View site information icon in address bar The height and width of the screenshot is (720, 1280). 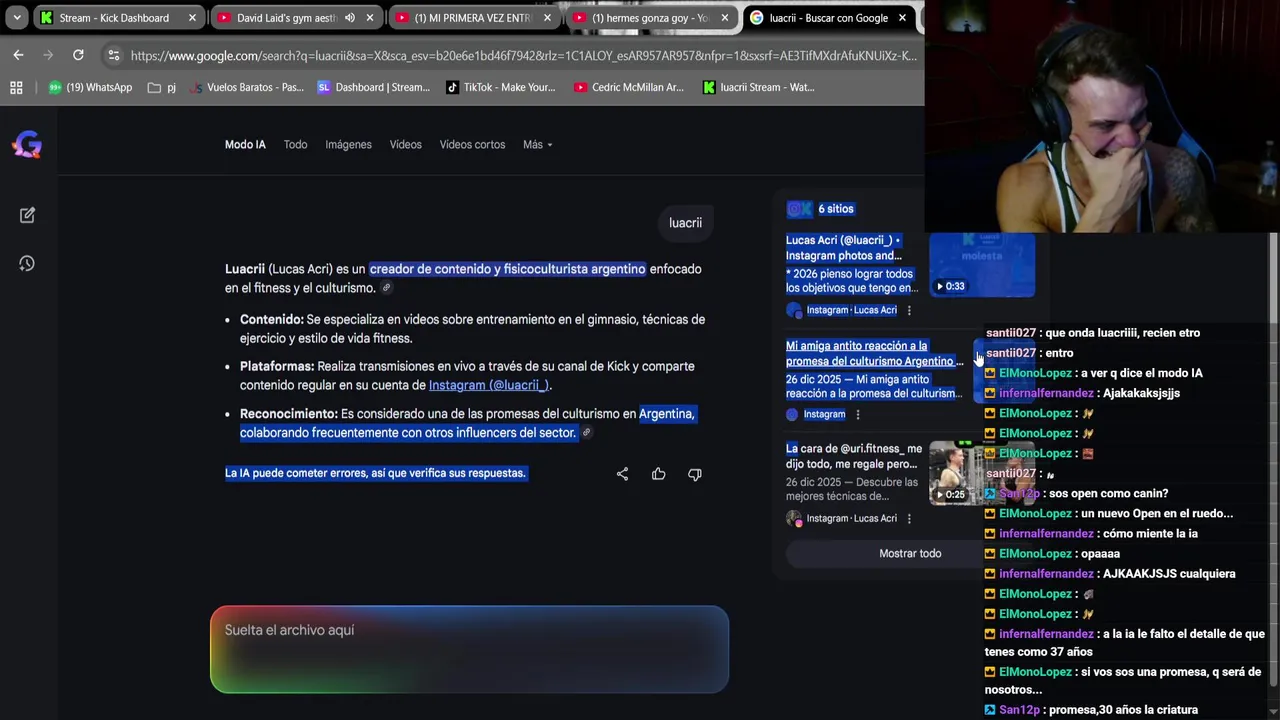click(113, 56)
